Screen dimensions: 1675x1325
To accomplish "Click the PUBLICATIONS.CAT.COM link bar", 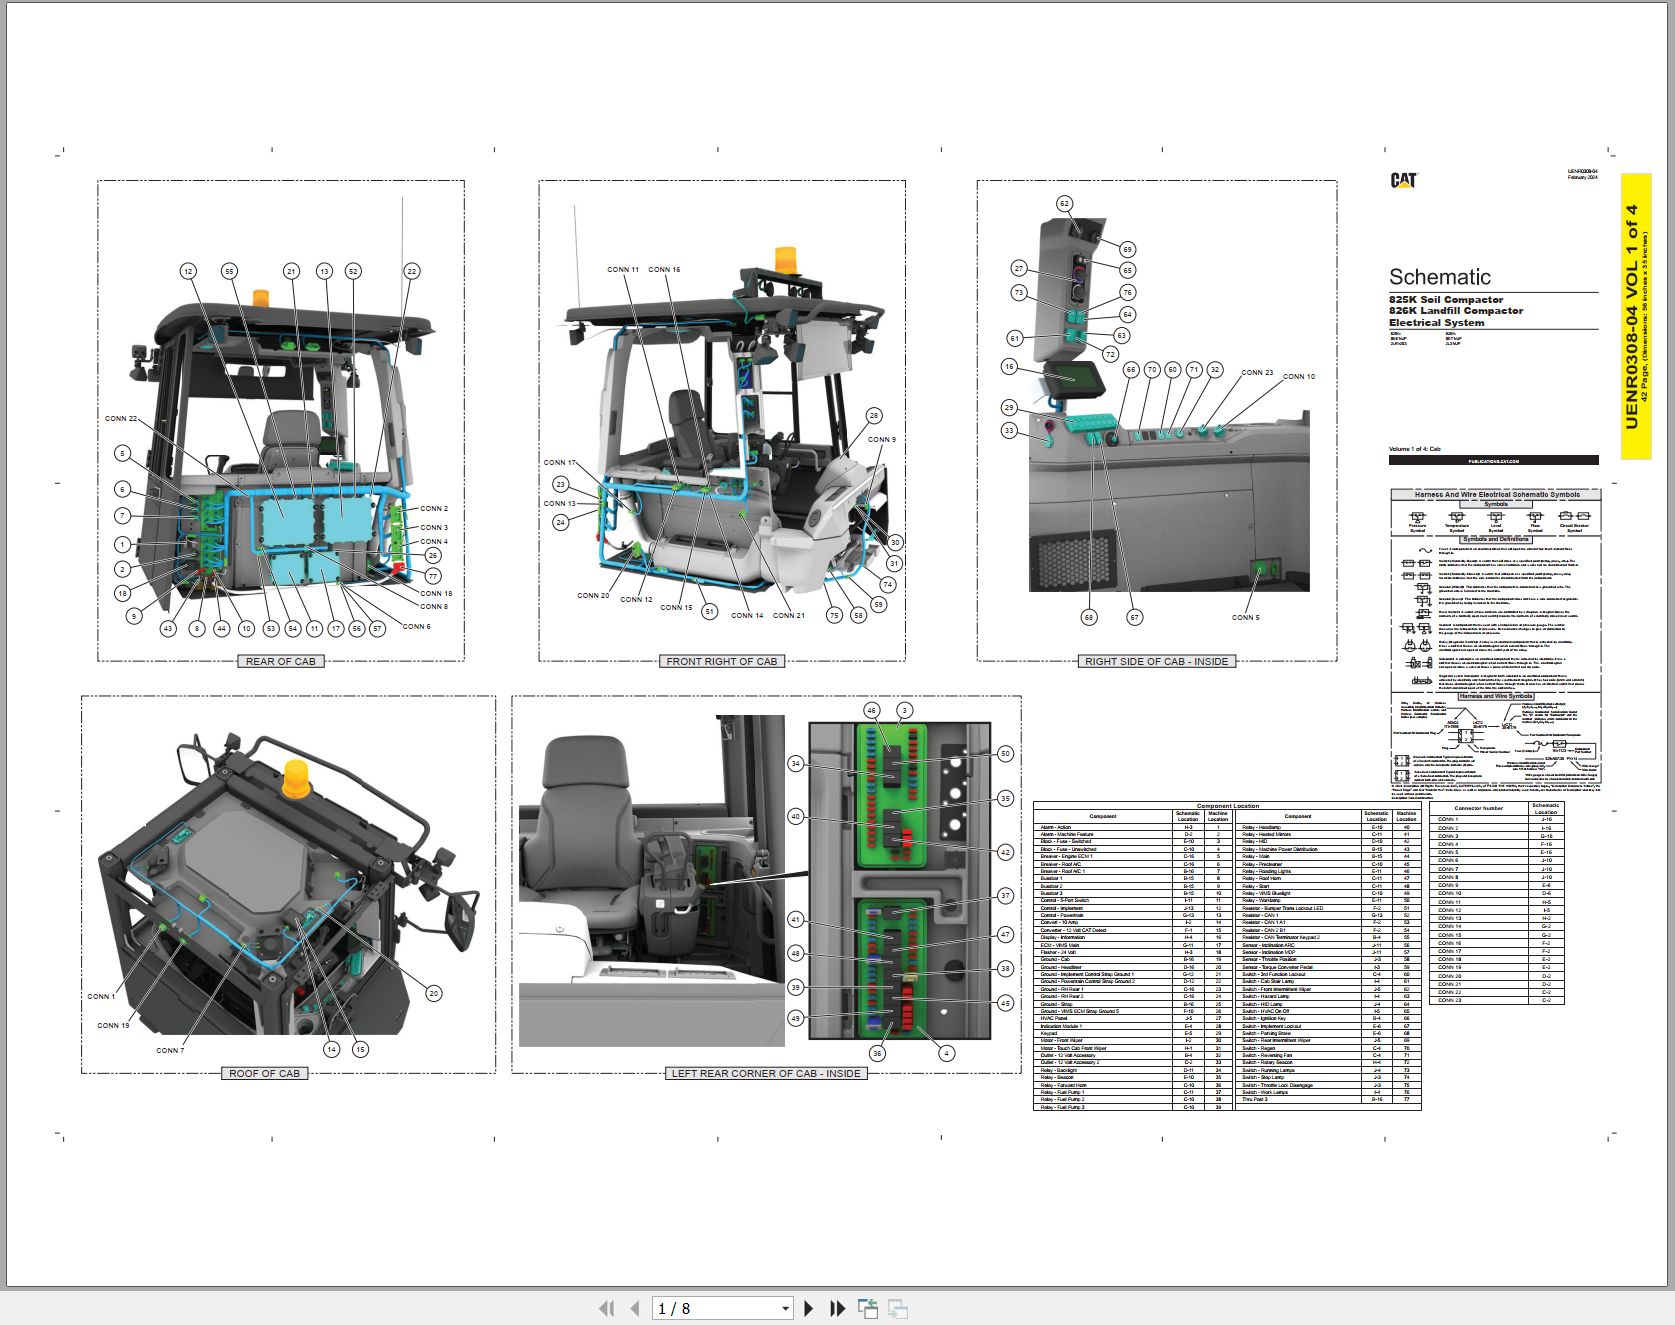I will click(x=1493, y=461).
